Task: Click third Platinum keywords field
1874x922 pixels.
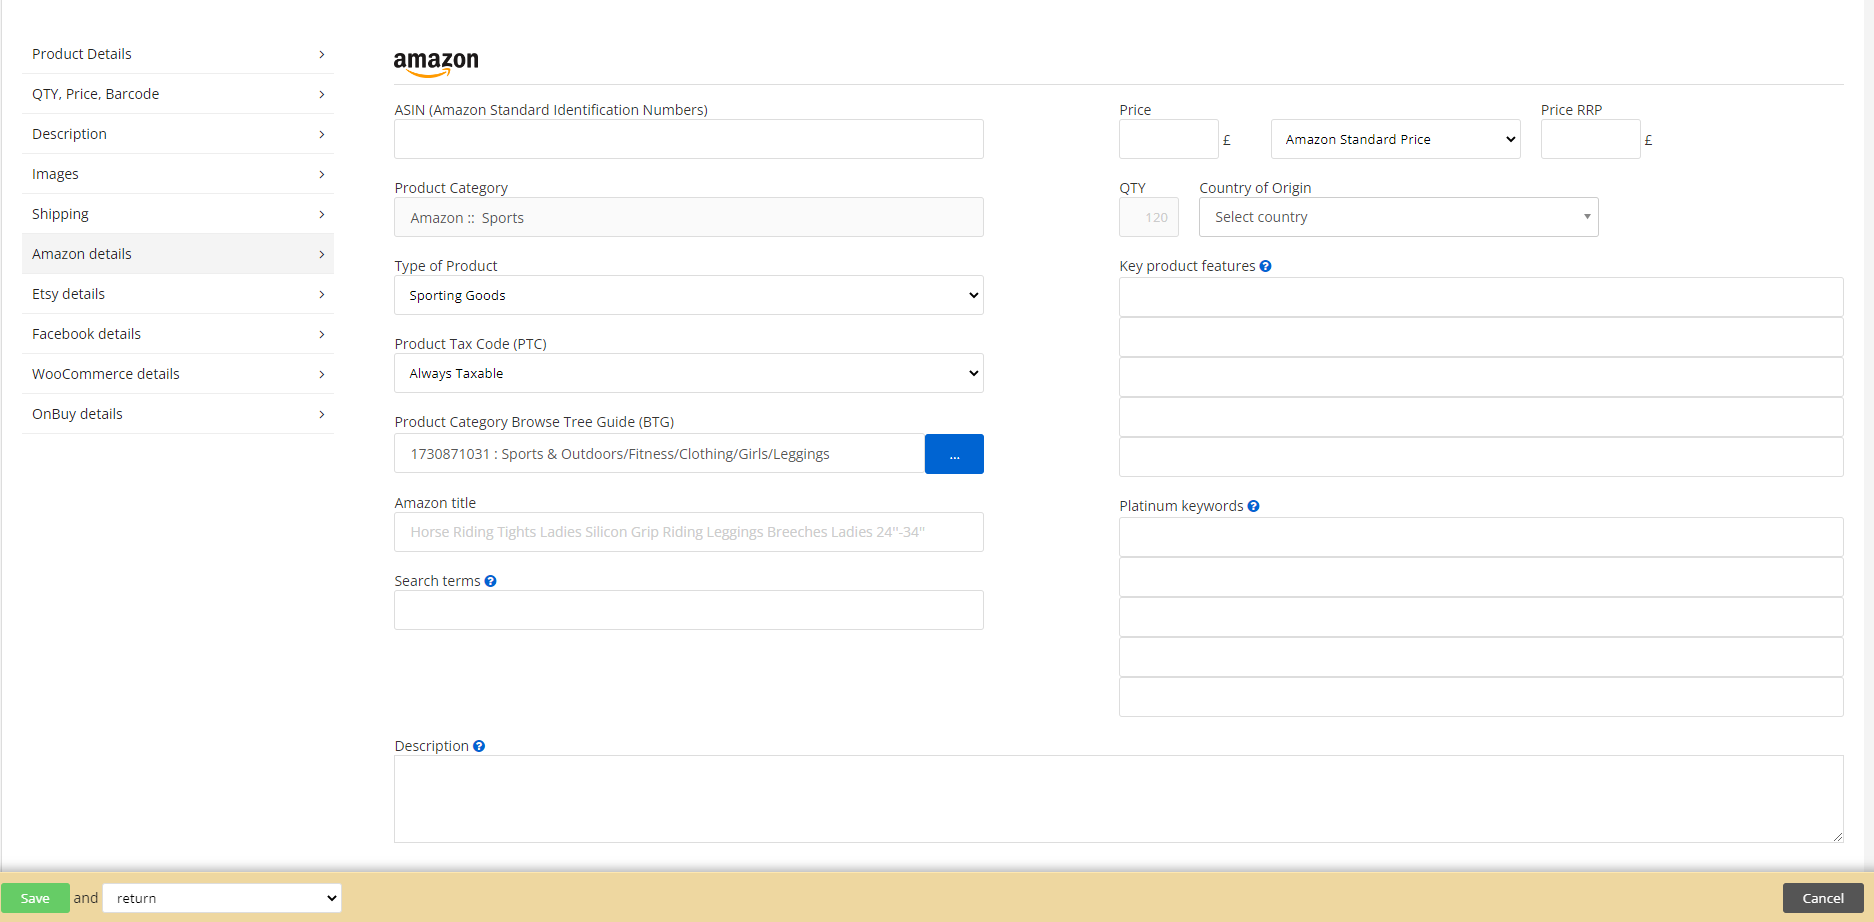Action: click(1481, 617)
